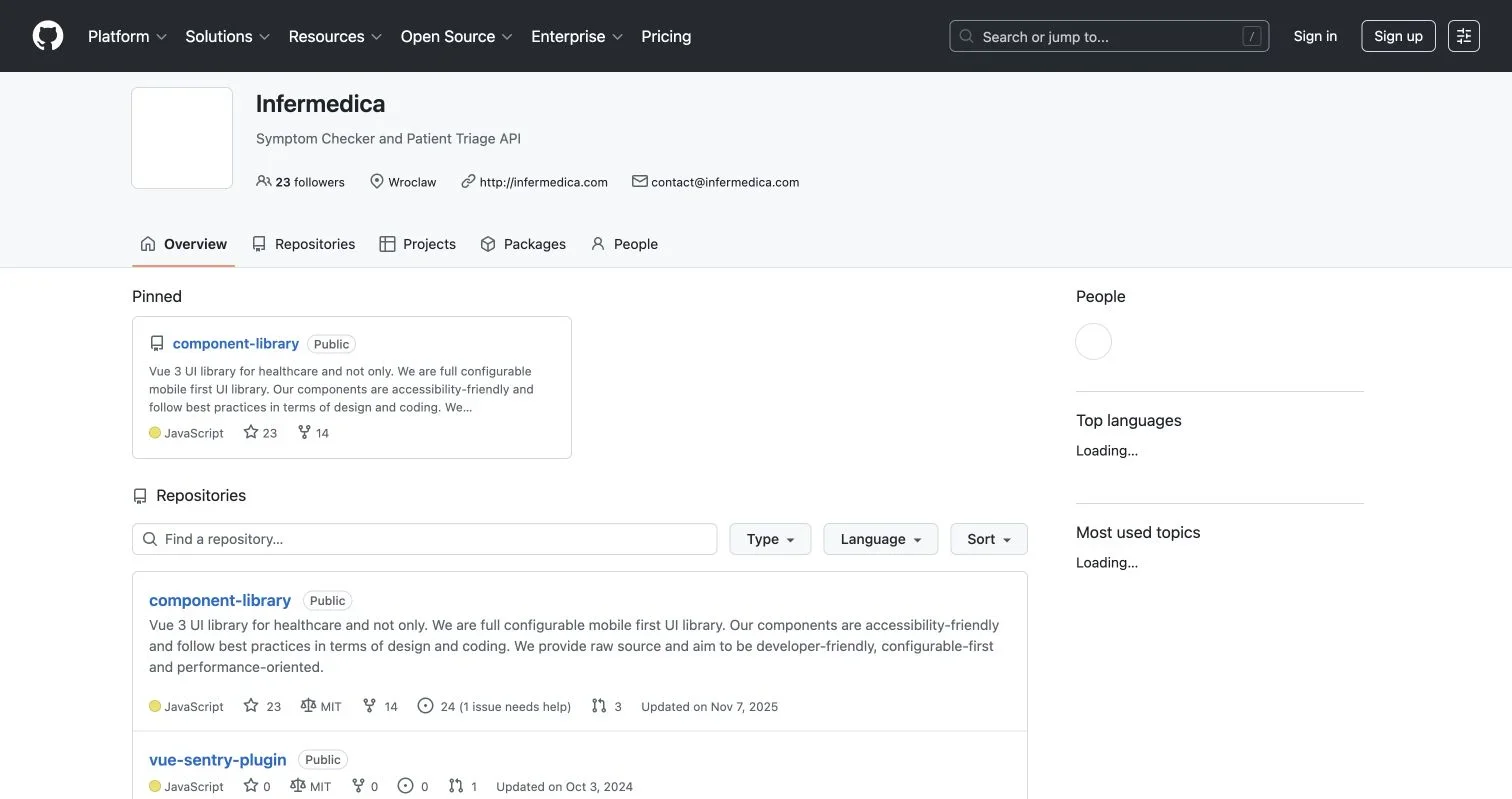Screen dimensions: 1512x799
Task: Click star count of component-library list row
Action: tap(274, 706)
